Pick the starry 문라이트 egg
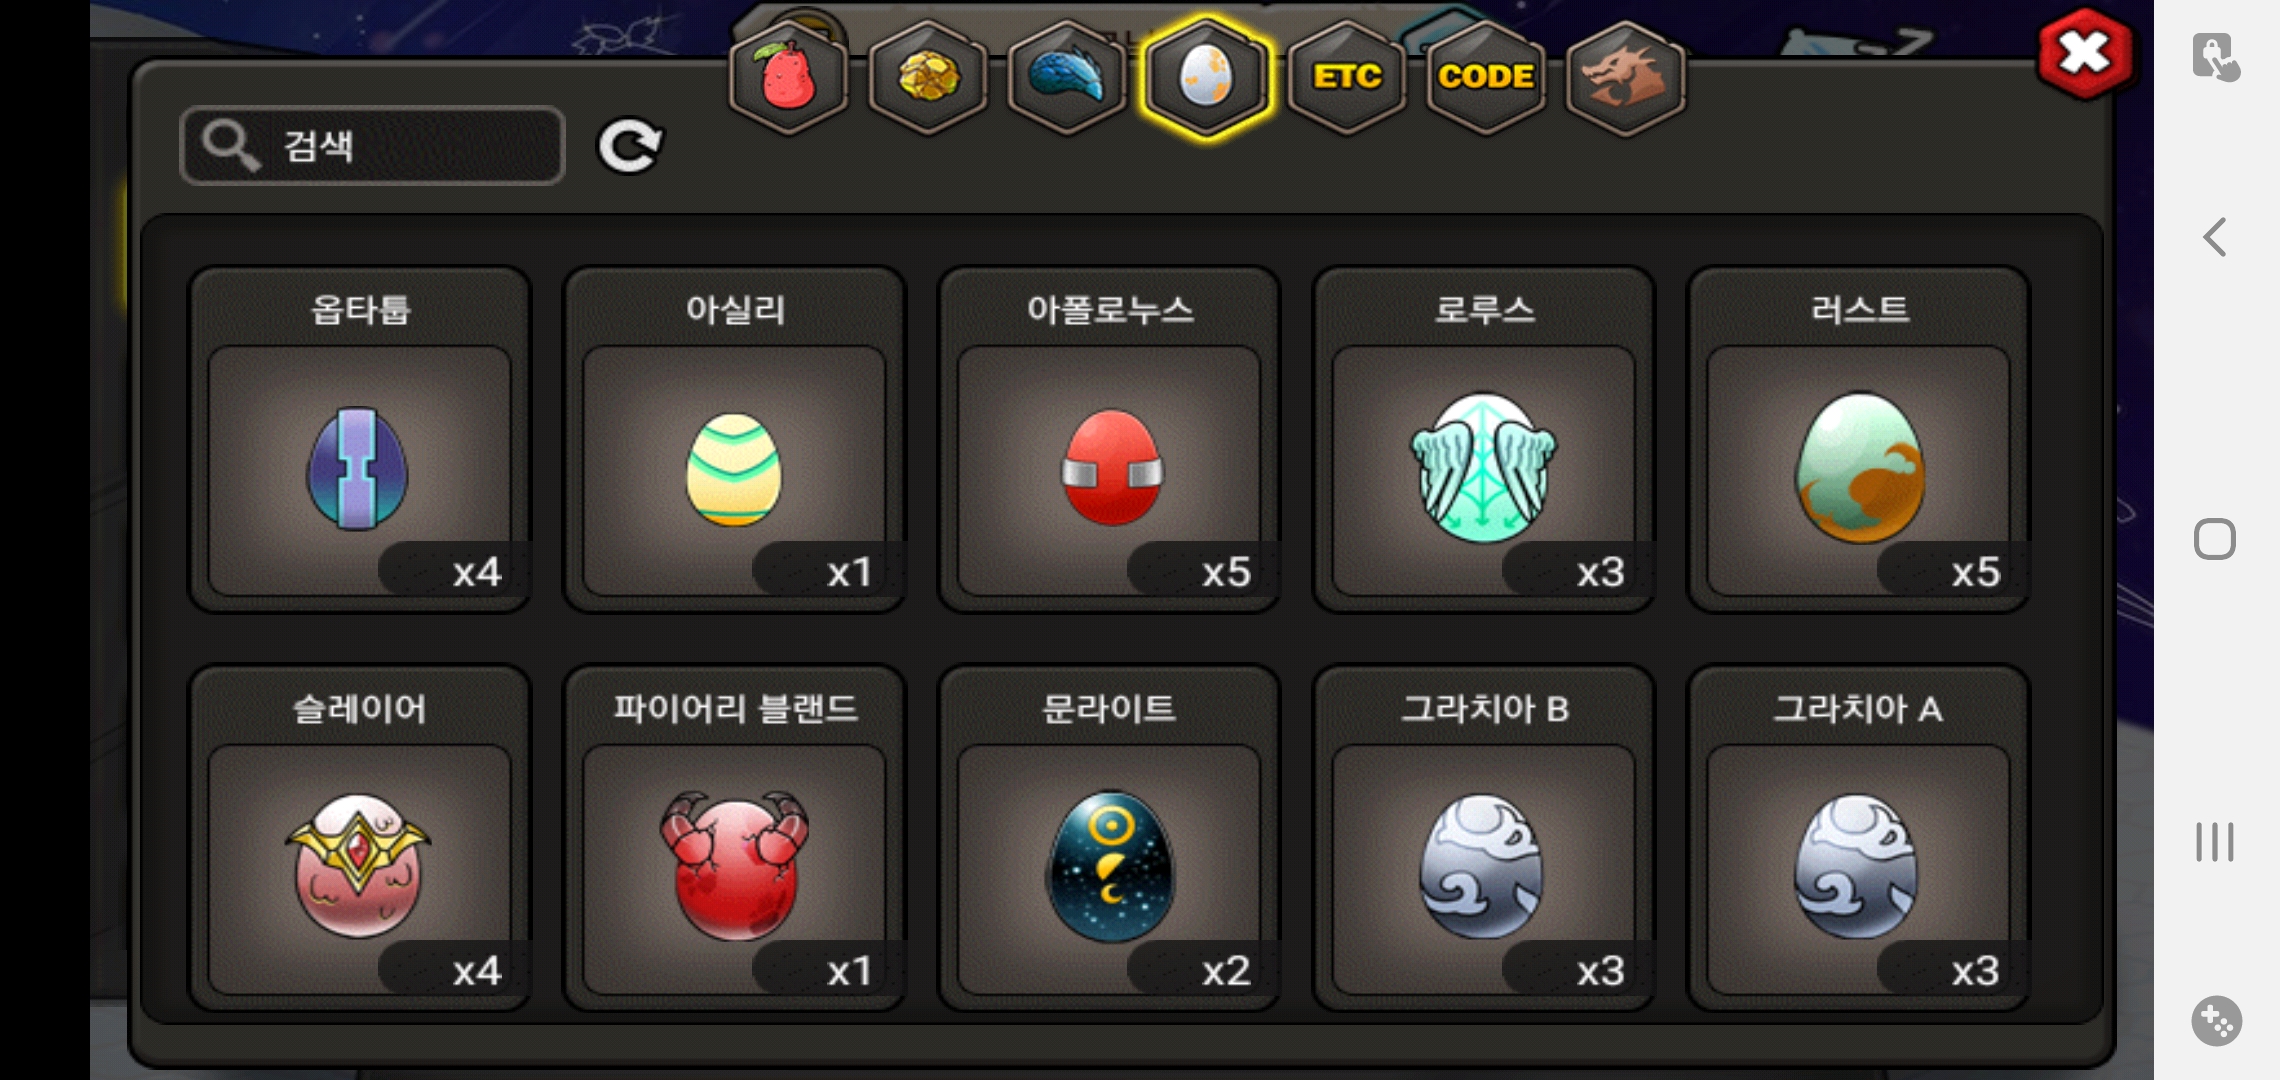 point(1110,838)
